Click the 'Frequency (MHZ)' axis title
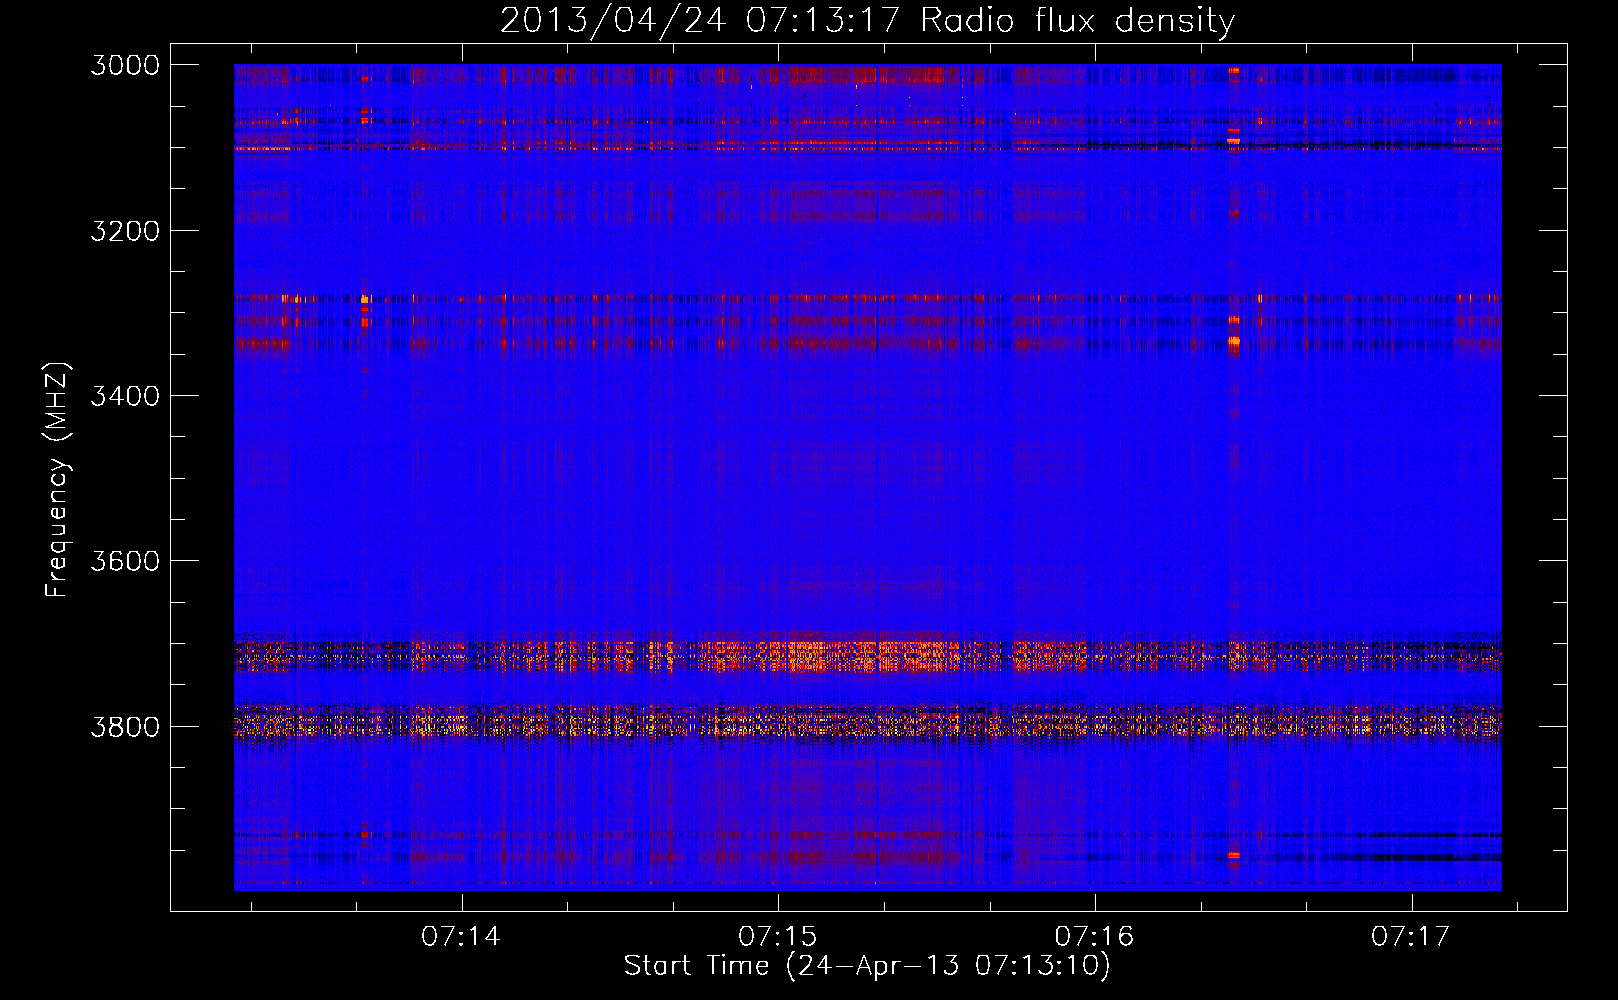Viewport: 1618px width, 1000px height. (x=58, y=479)
